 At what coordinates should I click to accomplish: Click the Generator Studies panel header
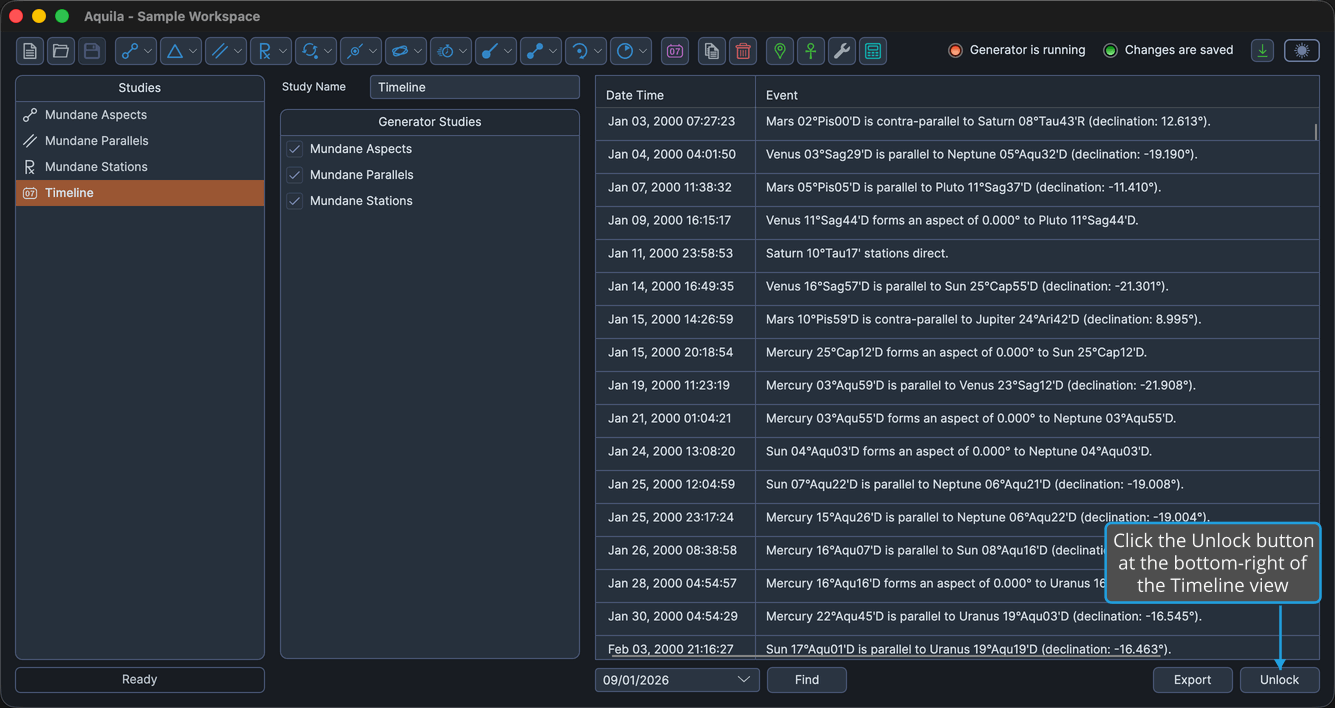430,122
